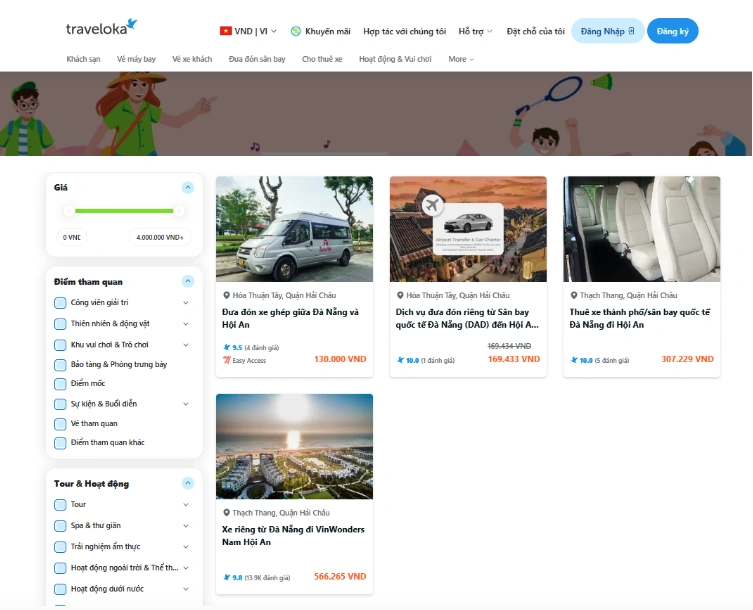Enable the Spa & thư giãn filter
Screen dimensions: 753x610
pyautogui.click(x=61, y=526)
